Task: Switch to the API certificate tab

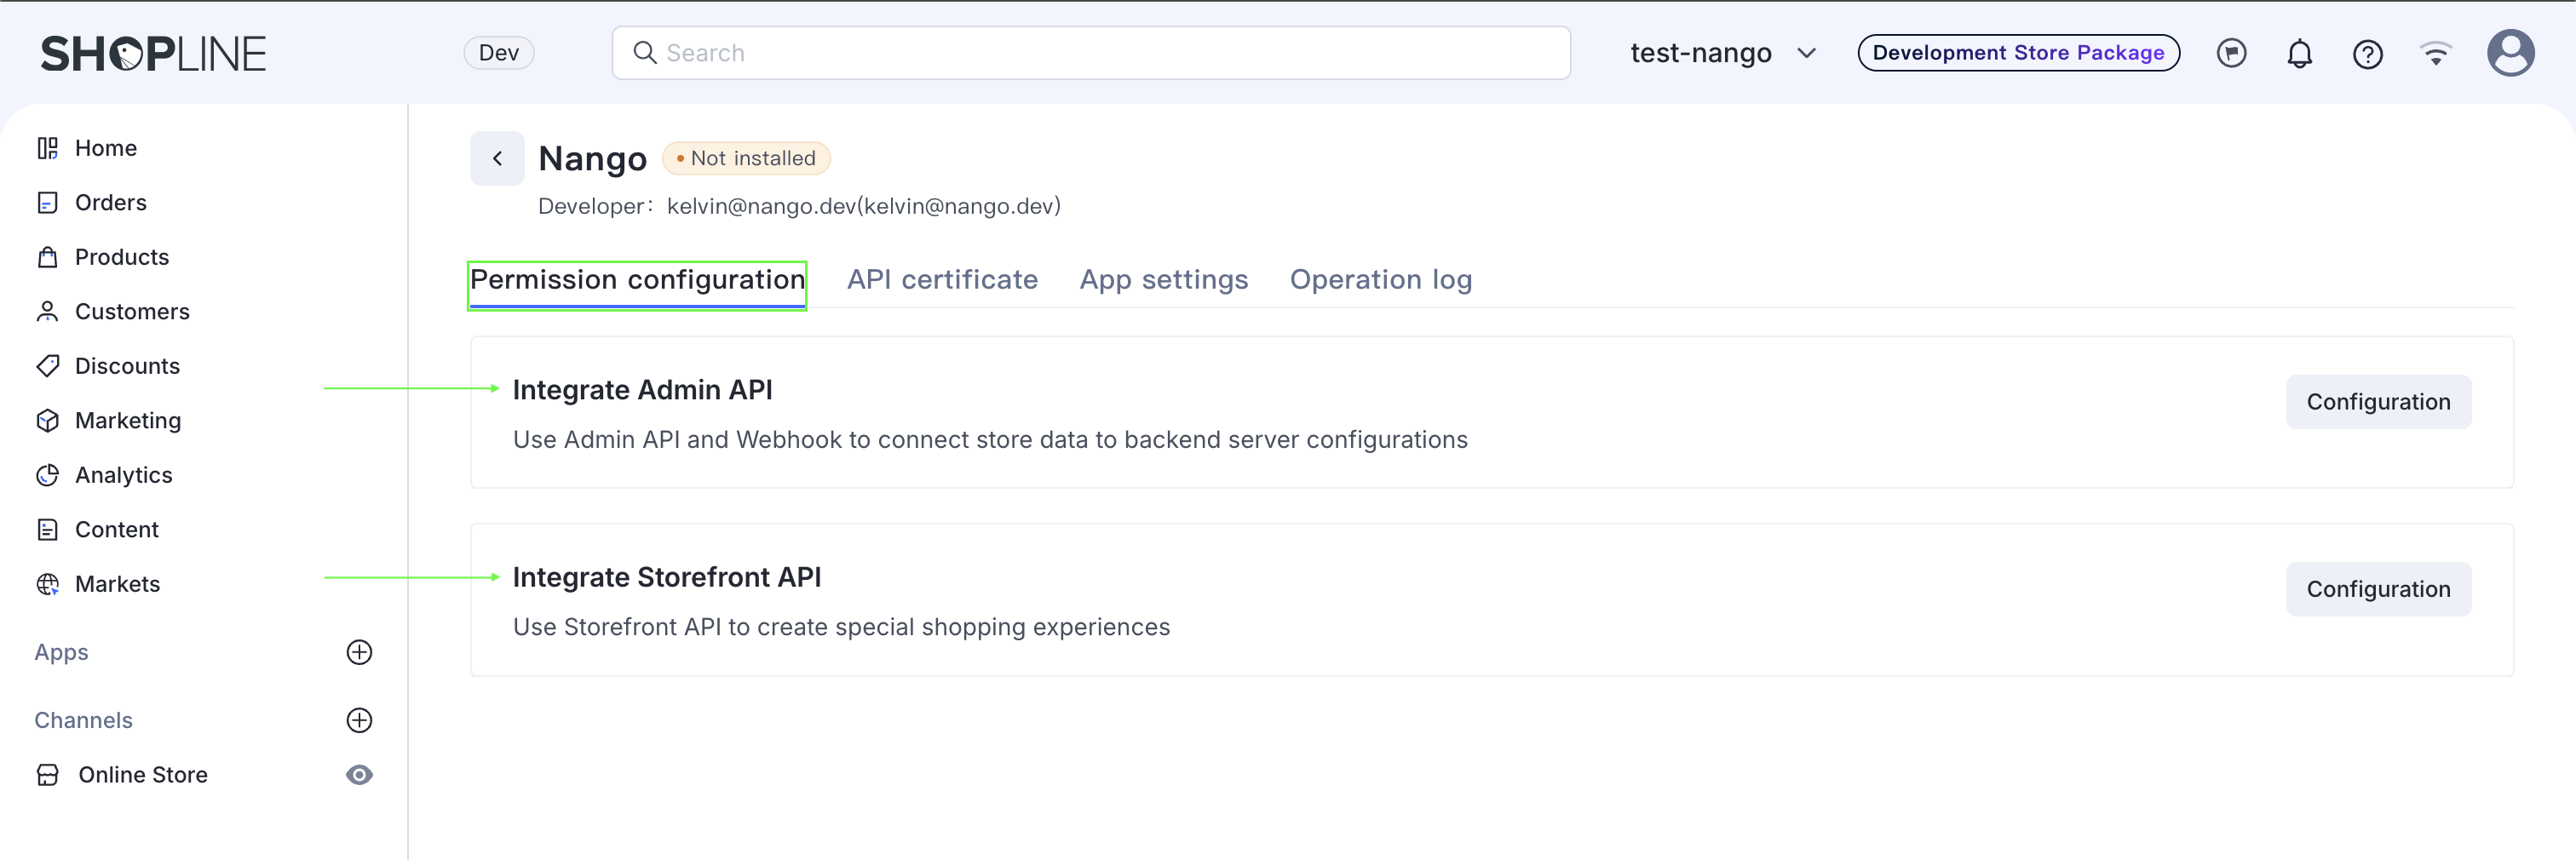Action: point(942,280)
